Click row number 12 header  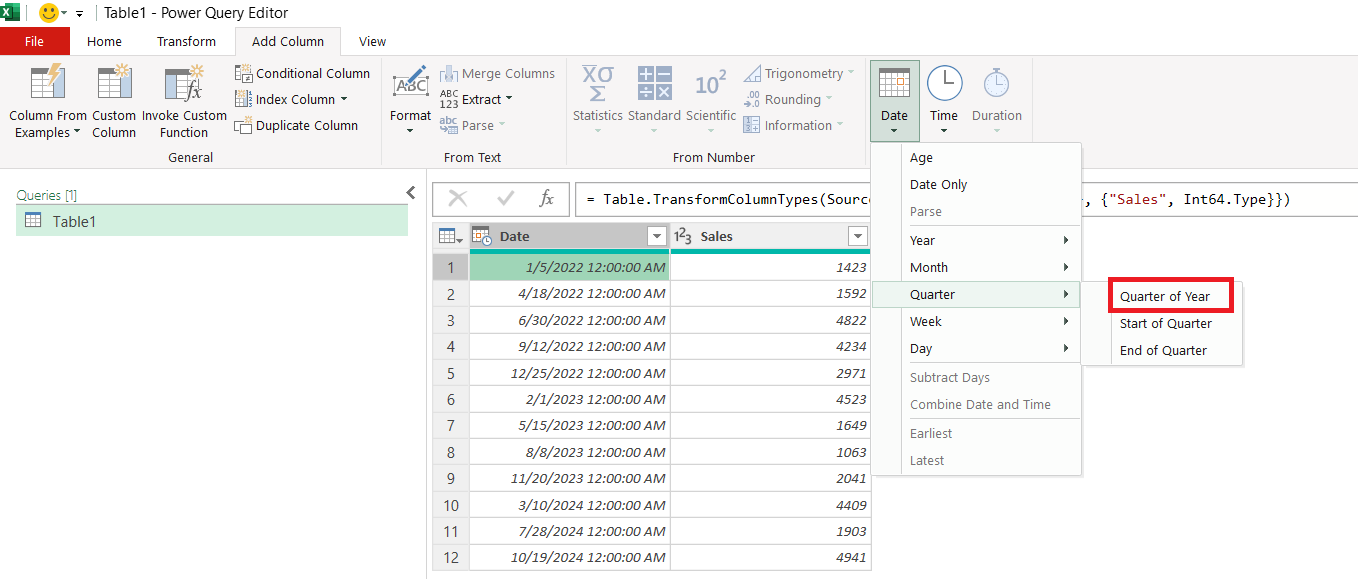451,557
